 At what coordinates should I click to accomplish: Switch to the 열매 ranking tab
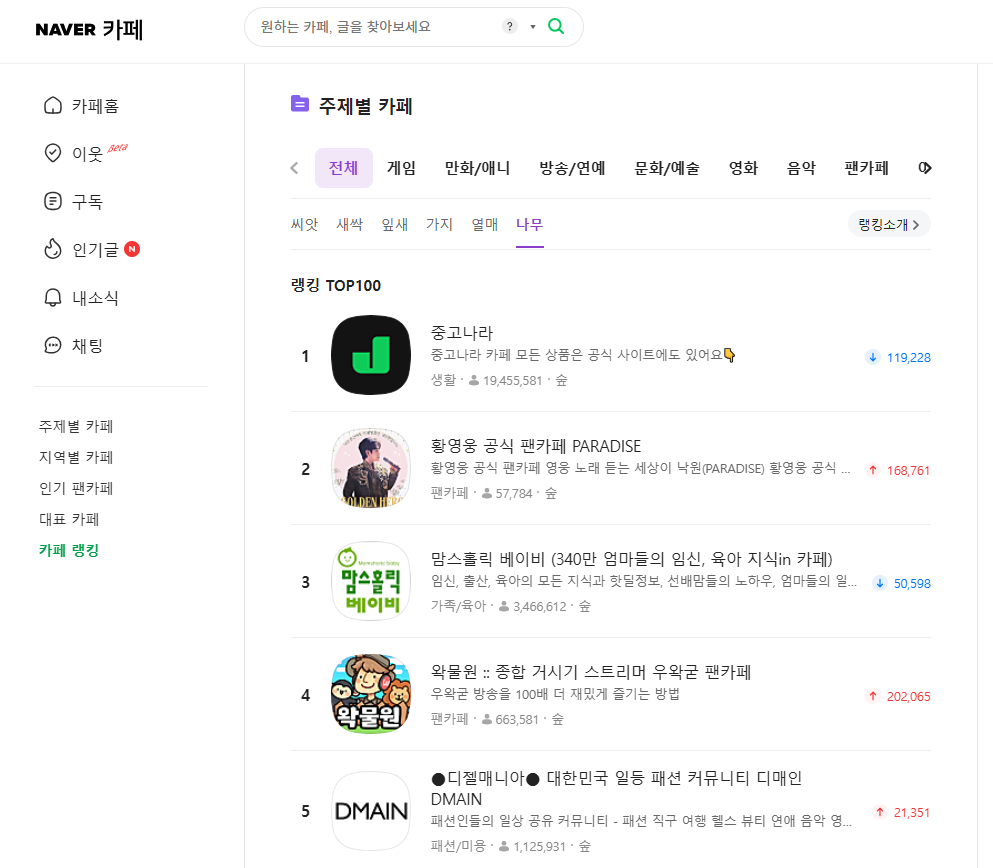click(484, 224)
